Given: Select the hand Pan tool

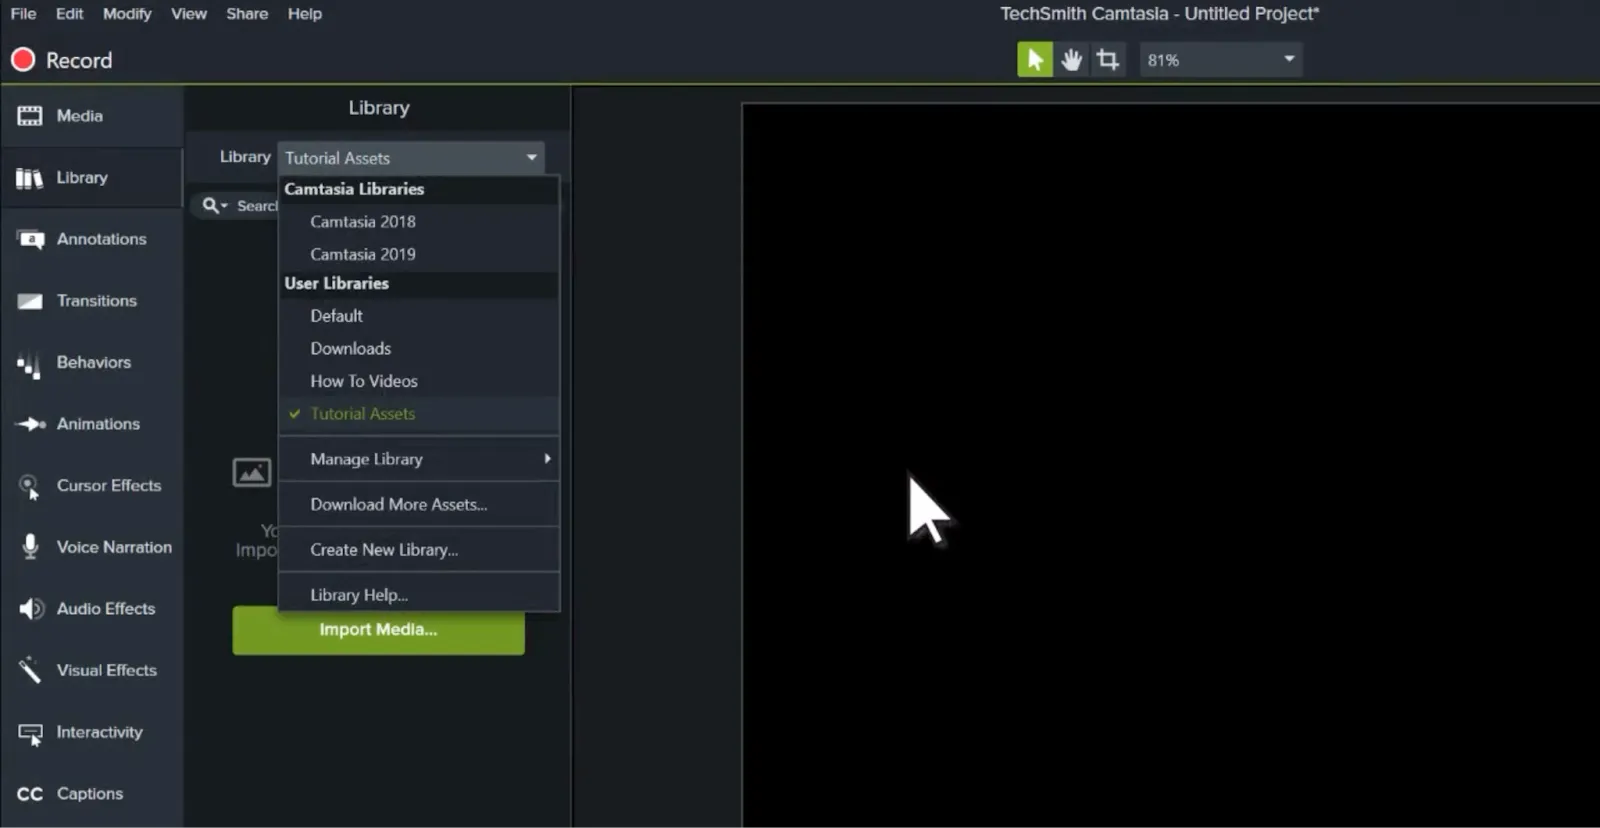Looking at the screenshot, I should [1071, 60].
